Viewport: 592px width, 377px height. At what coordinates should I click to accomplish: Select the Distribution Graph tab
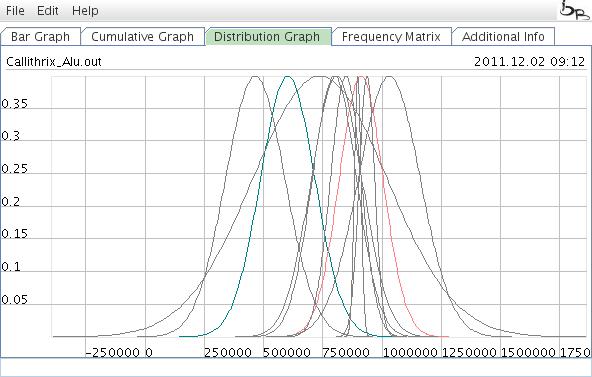267,37
